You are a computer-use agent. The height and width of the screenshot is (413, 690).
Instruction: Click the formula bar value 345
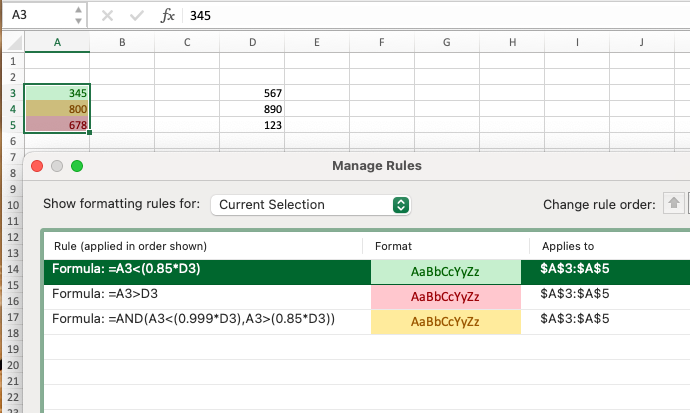[200, 16]
